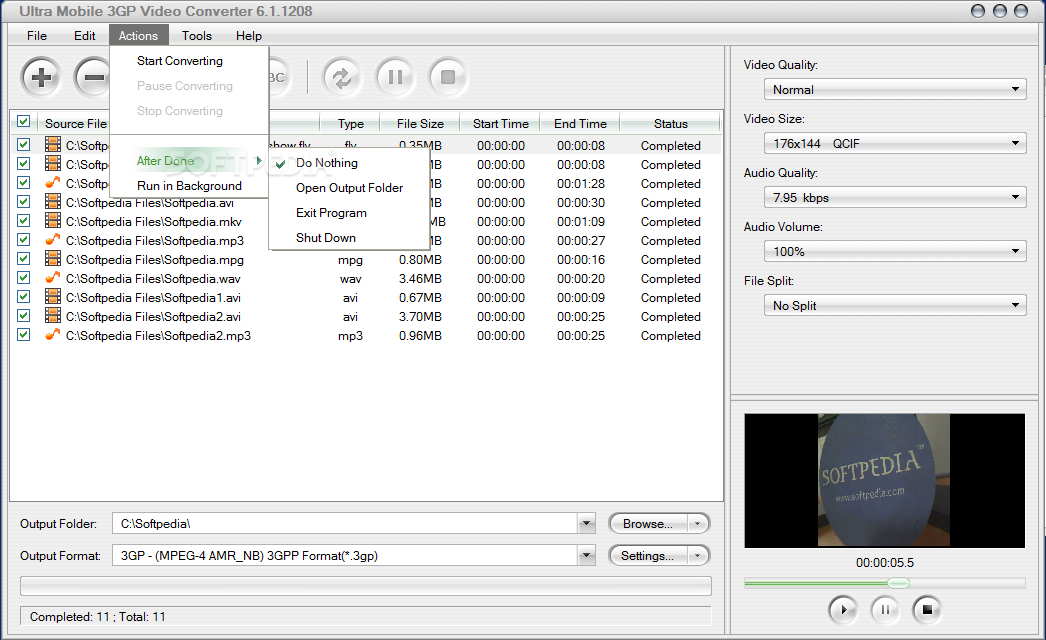Uncheck the Softpedia.mkv file checkbox

click(x=24, y=220)
